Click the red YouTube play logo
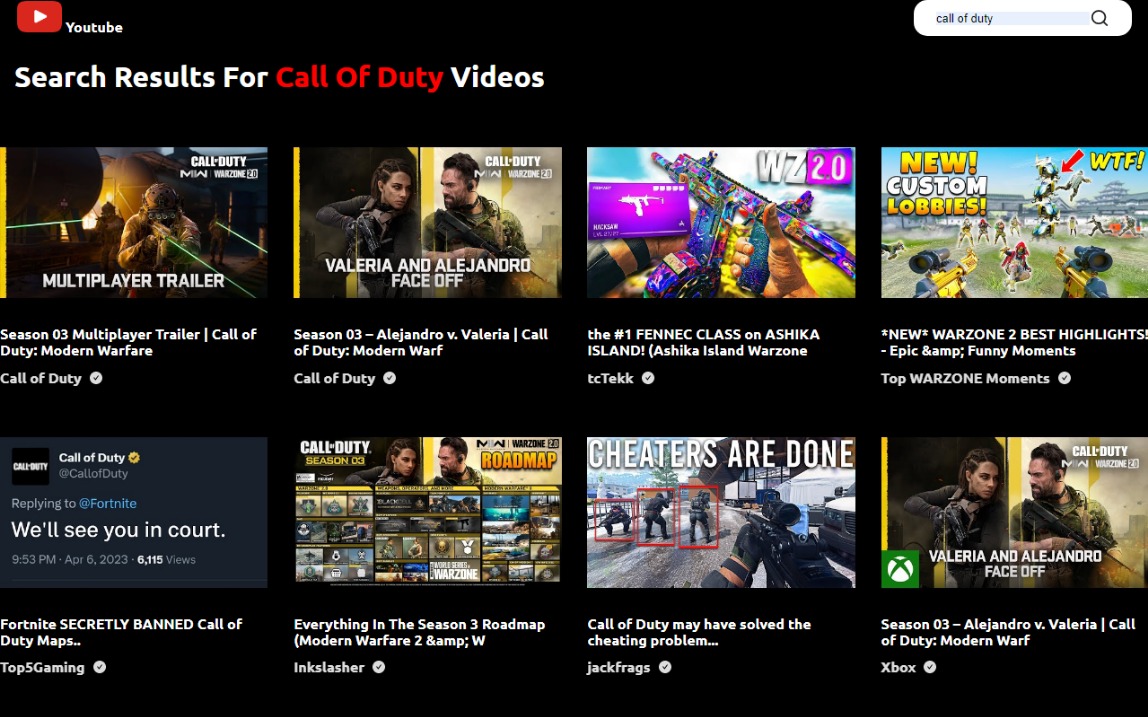Image resolution: width=1148 pixels, height=717 pixels. coord(39,16)
